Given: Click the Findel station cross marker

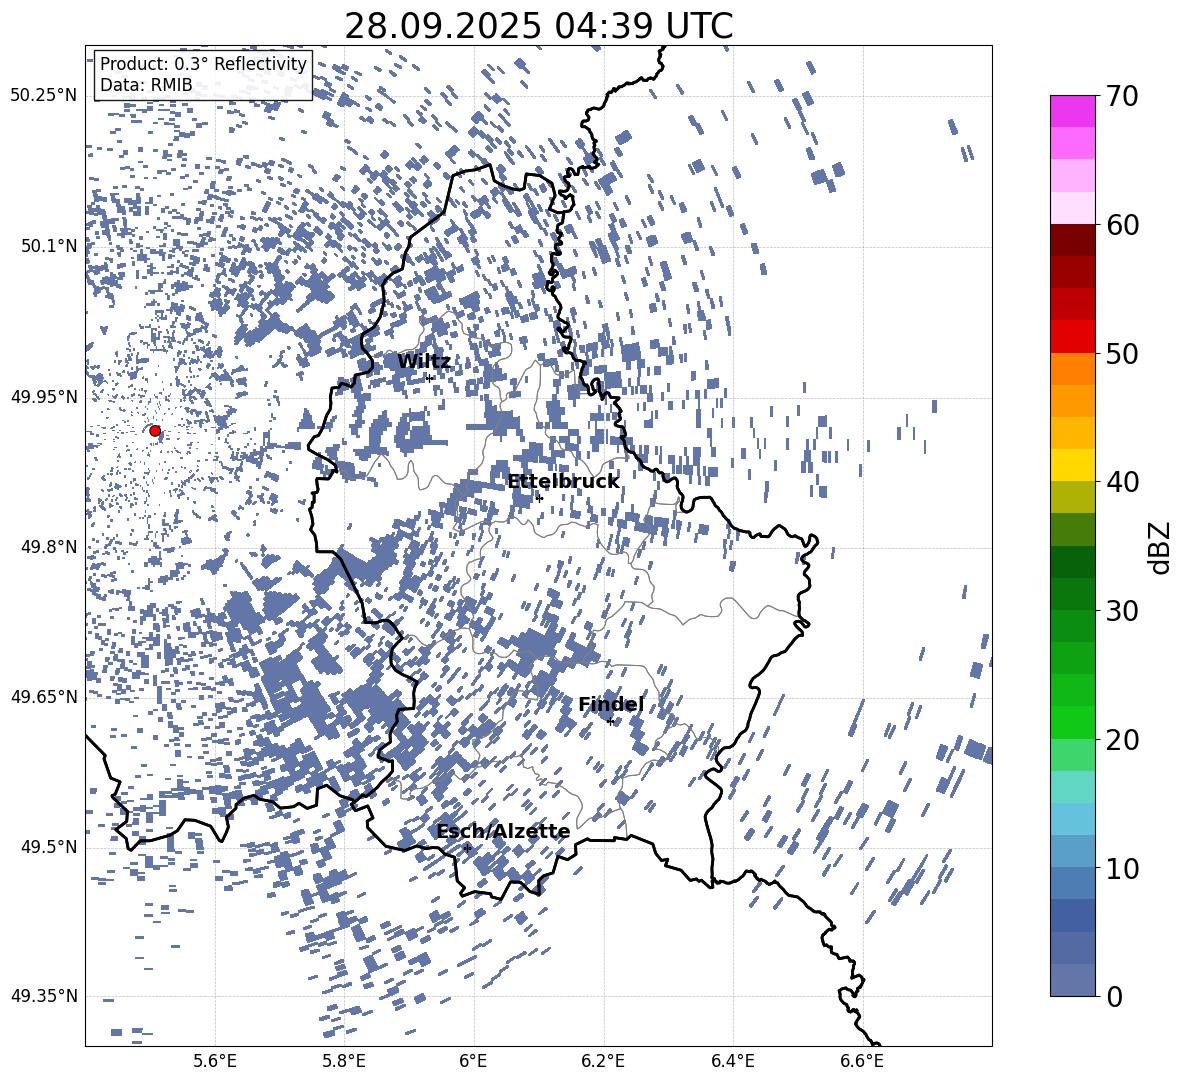Looking at the screenshot, I should (x=610, y=722).
